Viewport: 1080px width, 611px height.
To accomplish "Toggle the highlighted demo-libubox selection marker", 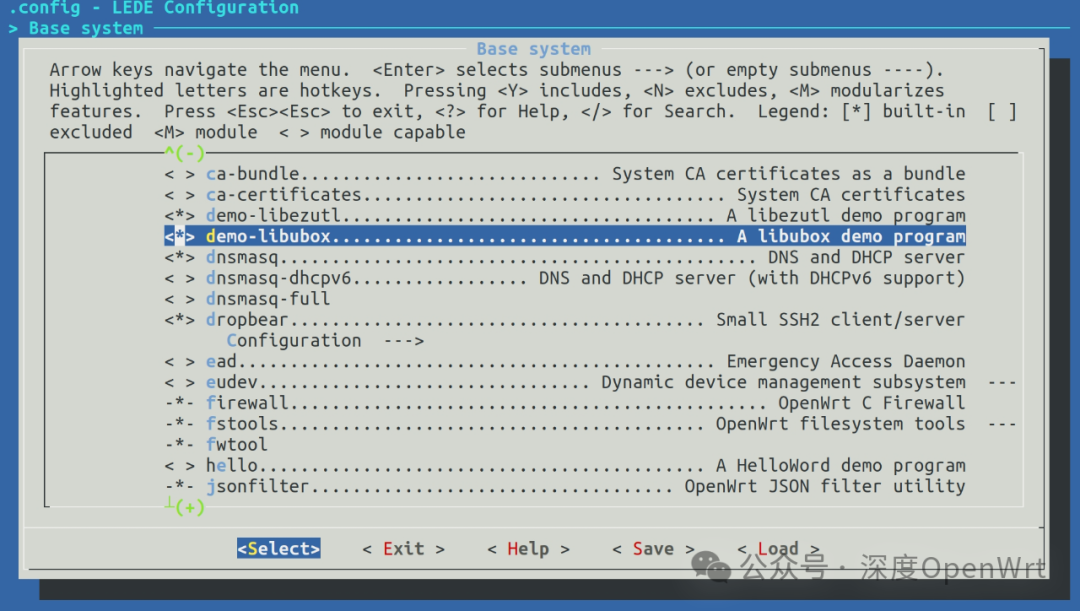I will pyautogui.click(x=178, y=236).
